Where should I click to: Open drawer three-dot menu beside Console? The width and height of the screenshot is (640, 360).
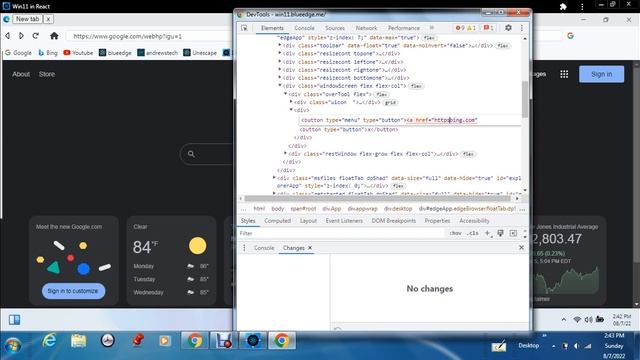pyautogui.click(x=244, y=248)
